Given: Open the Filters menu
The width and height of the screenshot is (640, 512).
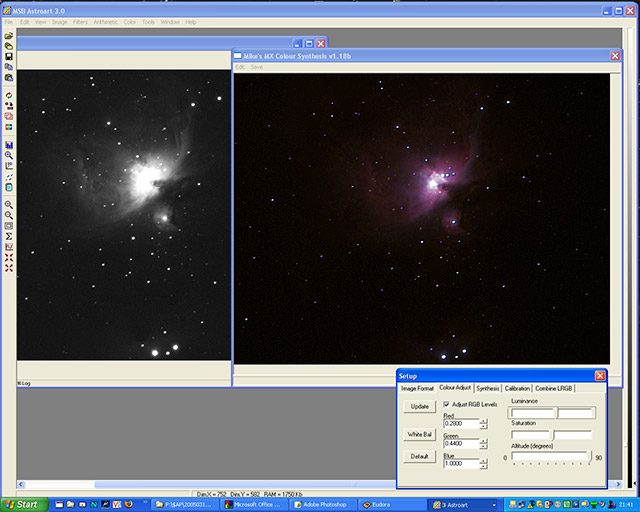Looking at the screenshot, I should 80,21.
